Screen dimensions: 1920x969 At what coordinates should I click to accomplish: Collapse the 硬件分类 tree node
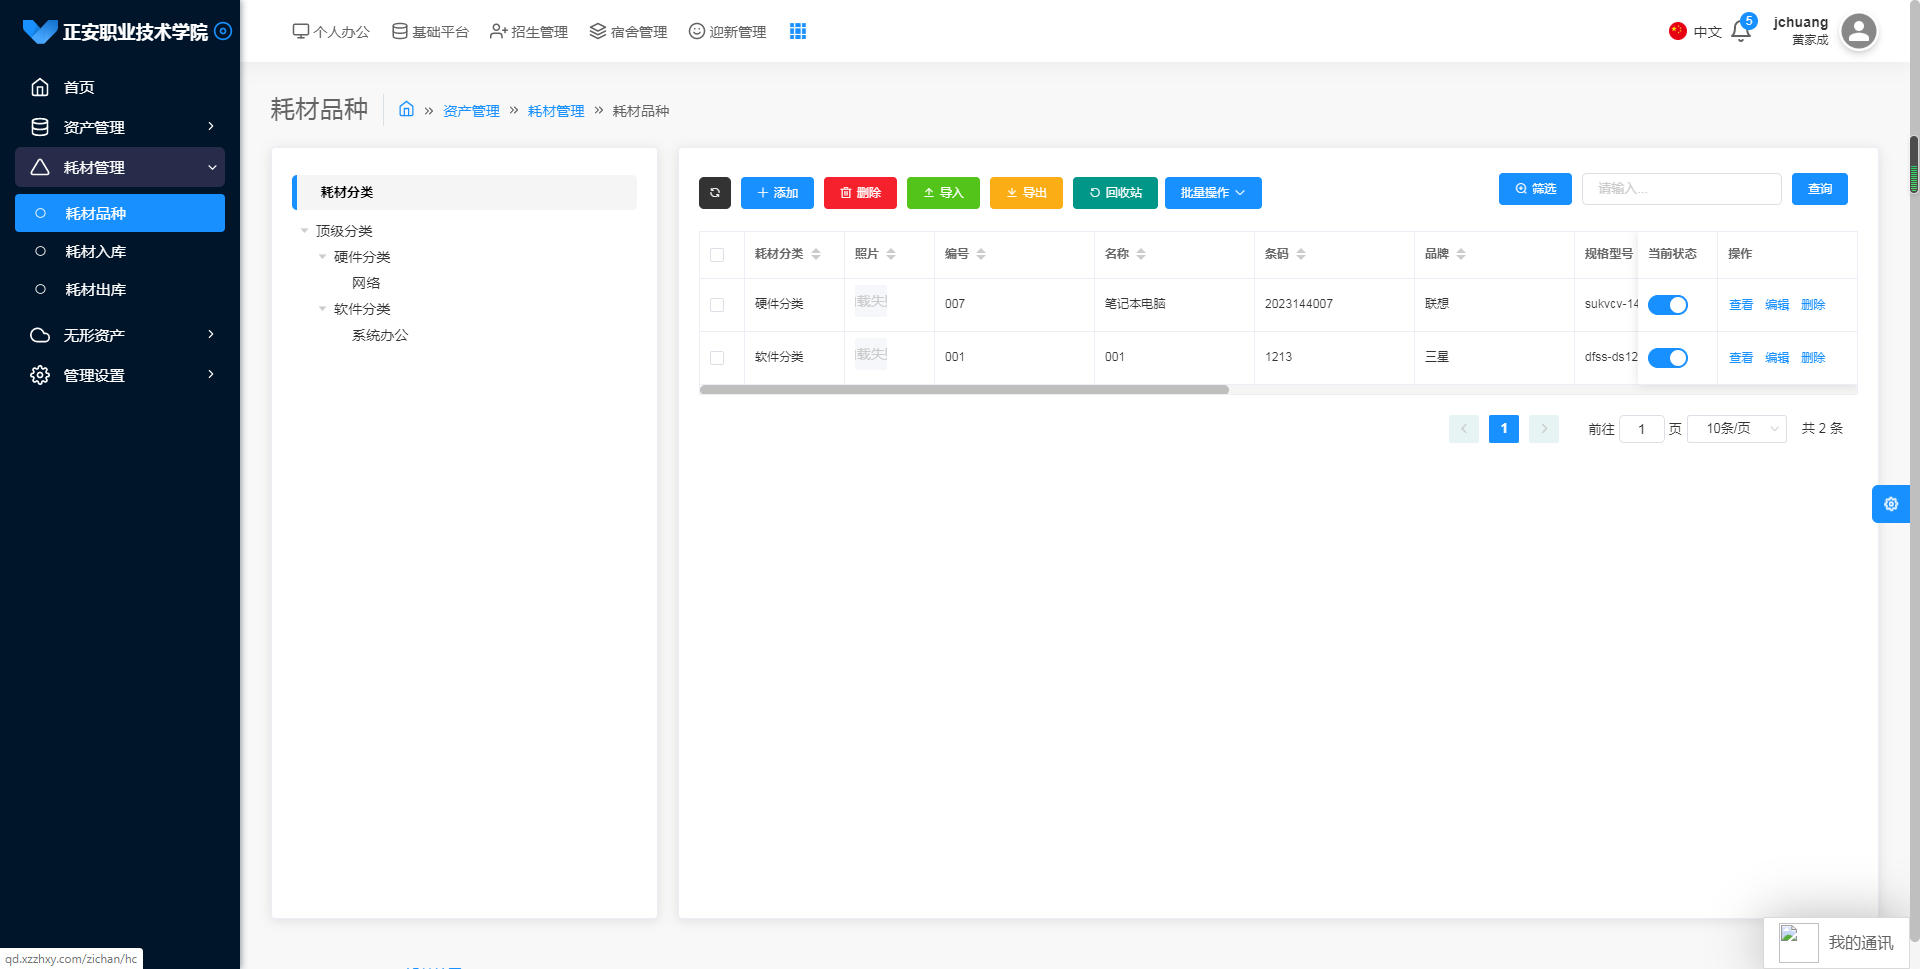tap(322, 257)
